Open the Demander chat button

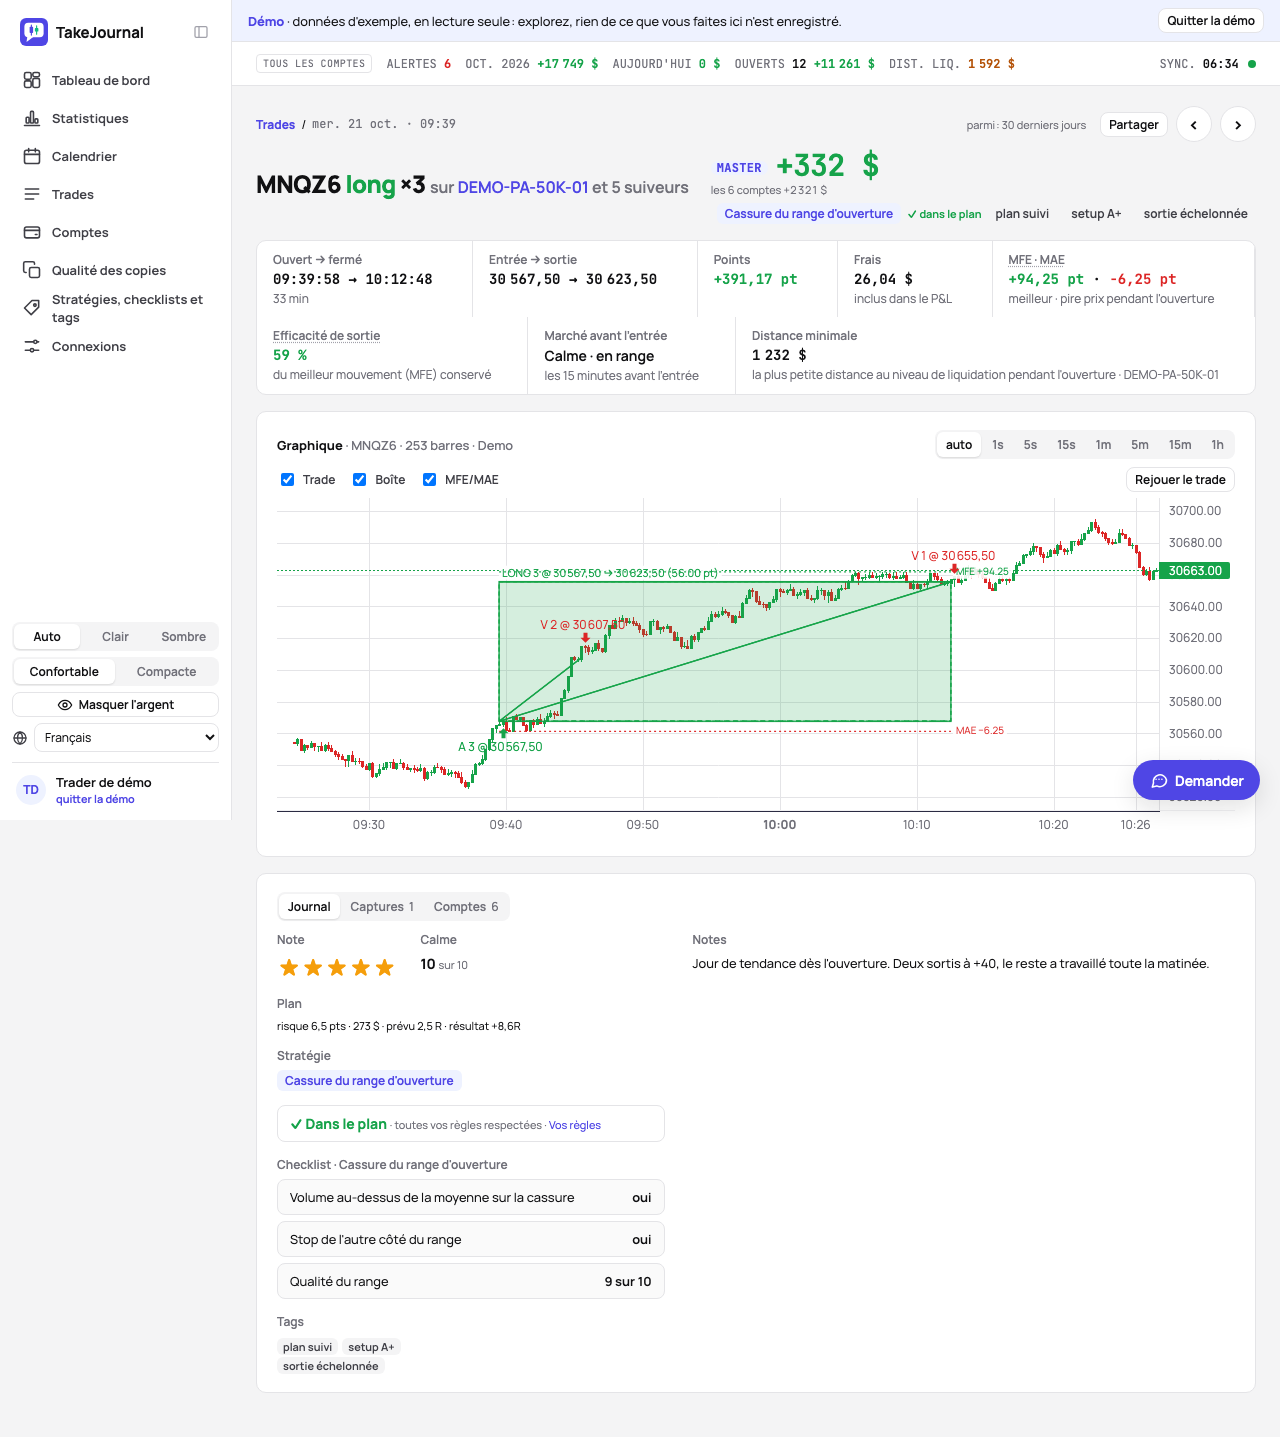1196,781
